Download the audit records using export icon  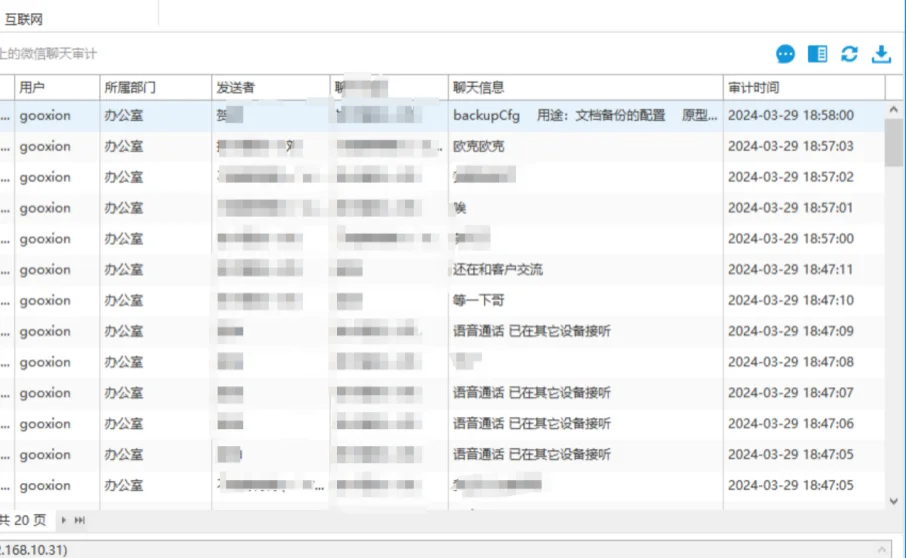(881, 54)
